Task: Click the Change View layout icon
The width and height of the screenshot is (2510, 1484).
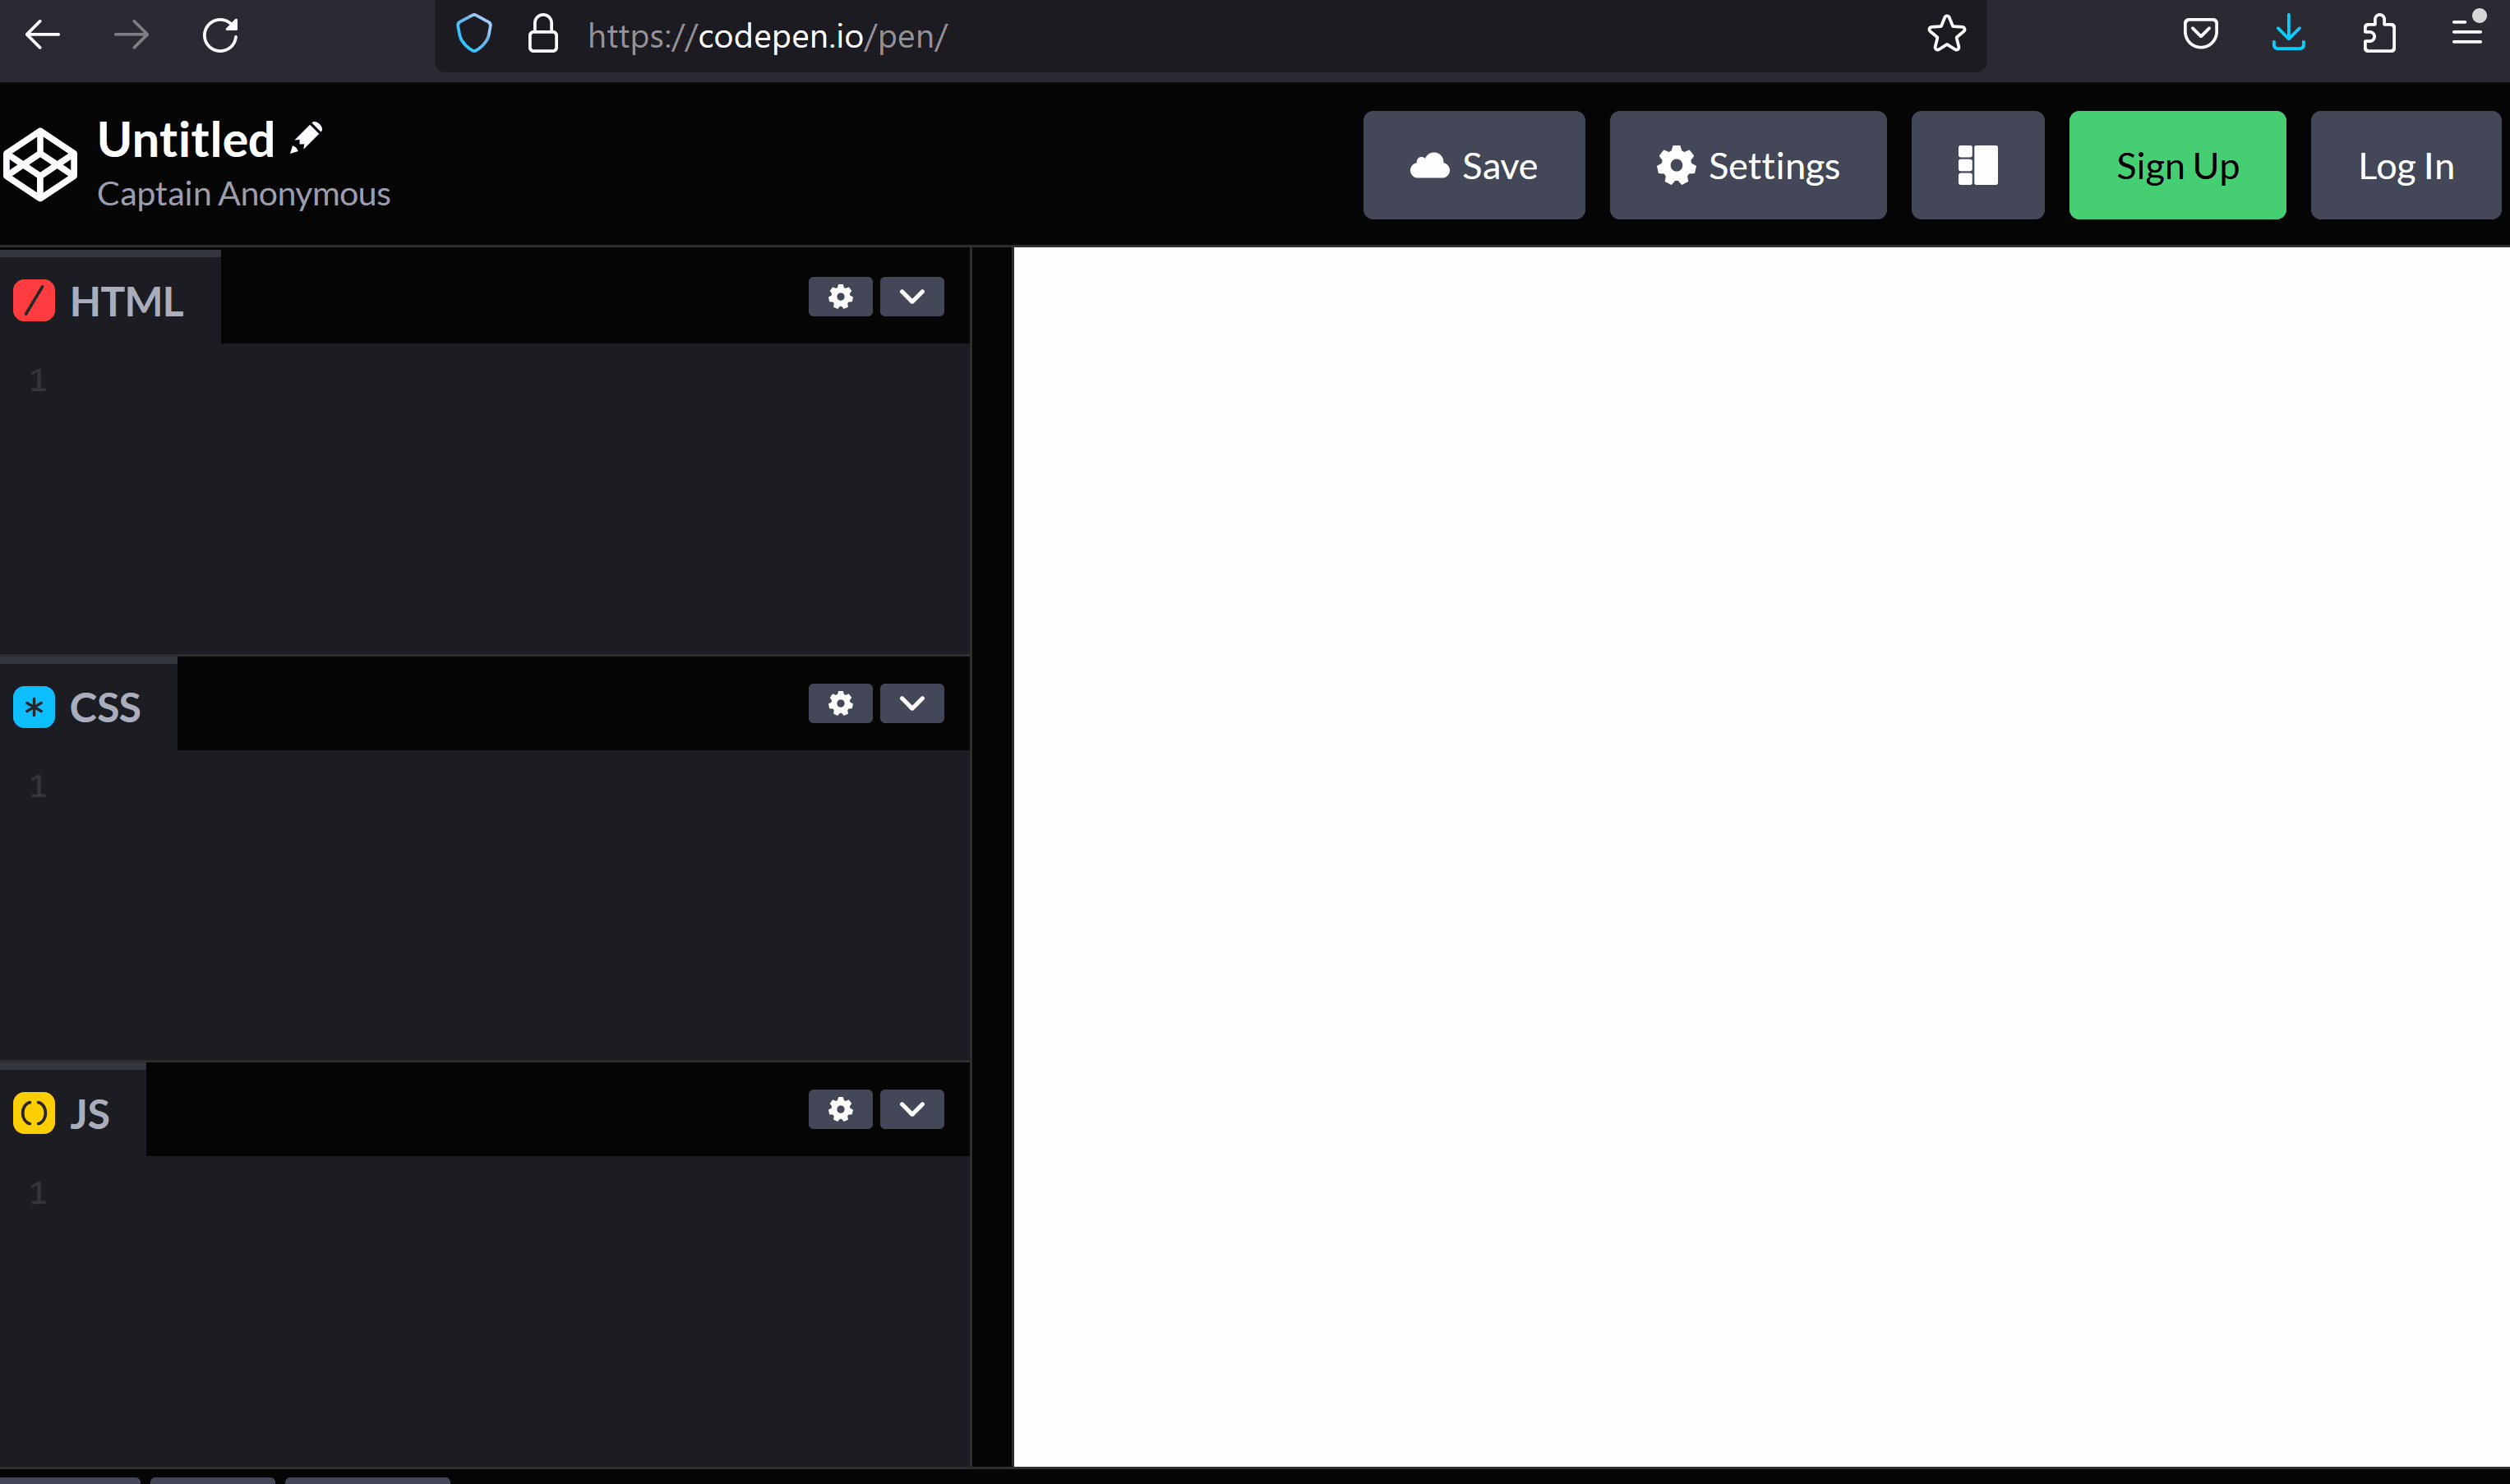Action: point(1977,165)
